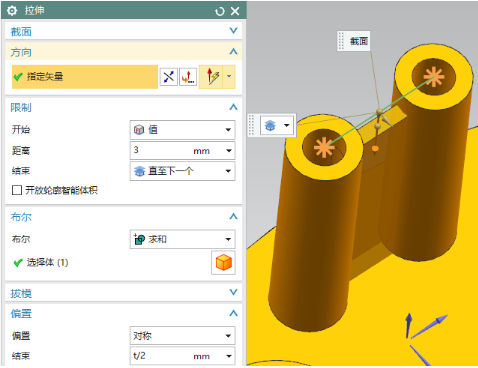Click the extrude direction arrow handle
The width and height of the screenshot is (478, 368).
click(386, 120)
